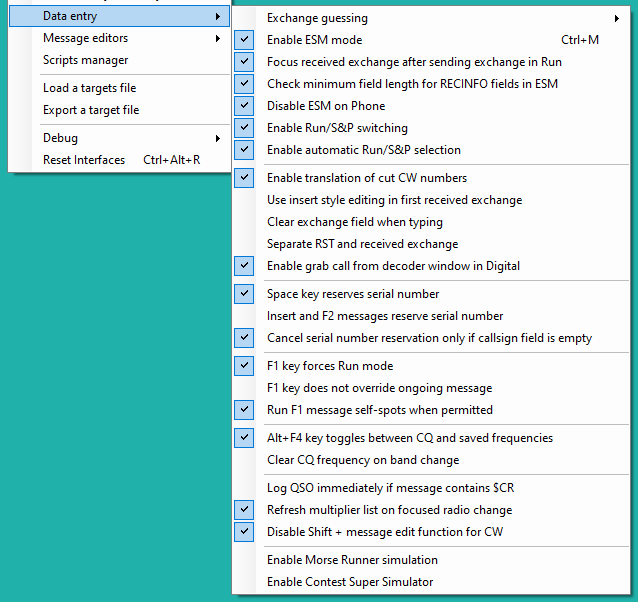Toggle Run F1 message self-spots when permitted
Screen dimensions: 638x602
(431, 410)
